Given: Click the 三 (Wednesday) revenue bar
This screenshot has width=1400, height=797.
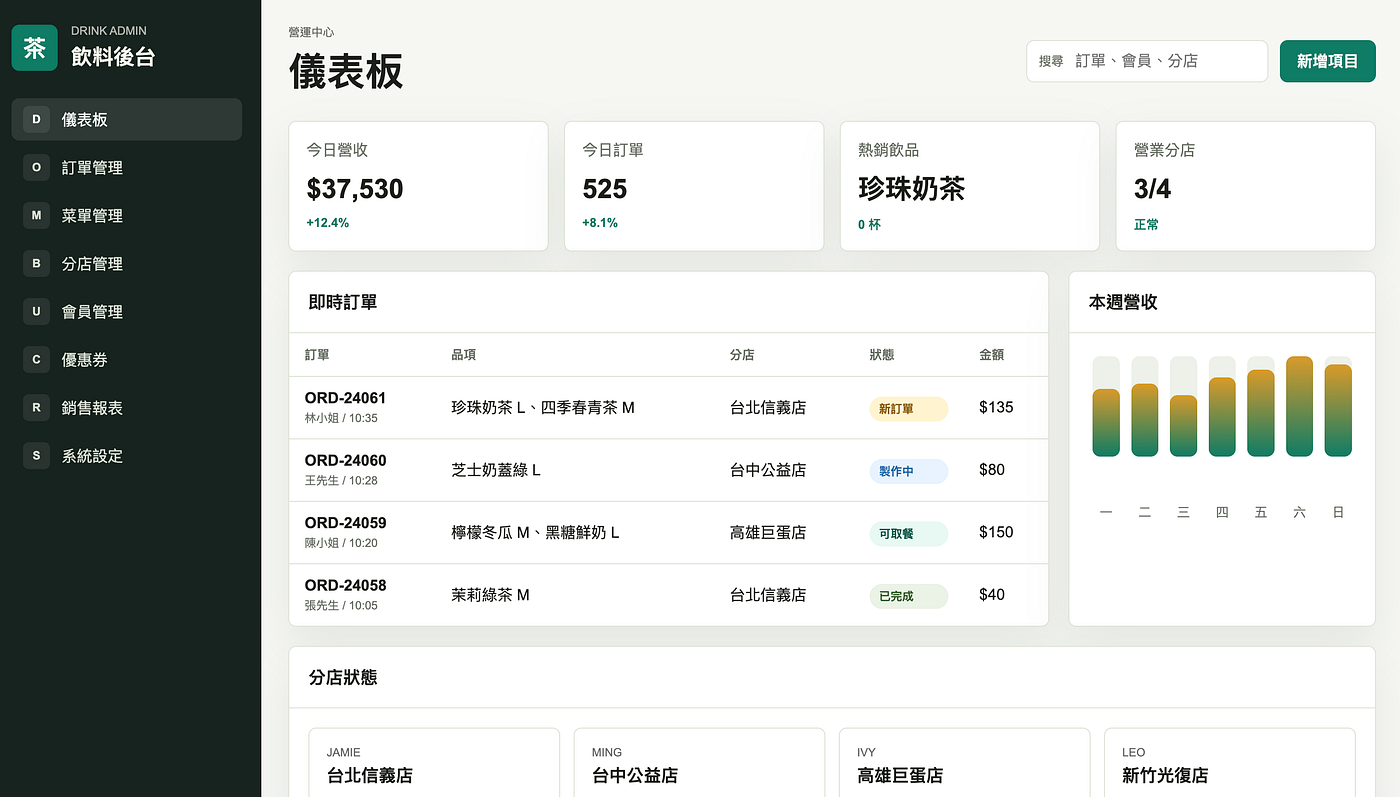Looking at the screenshot, I should click(x=1183, y=426).
